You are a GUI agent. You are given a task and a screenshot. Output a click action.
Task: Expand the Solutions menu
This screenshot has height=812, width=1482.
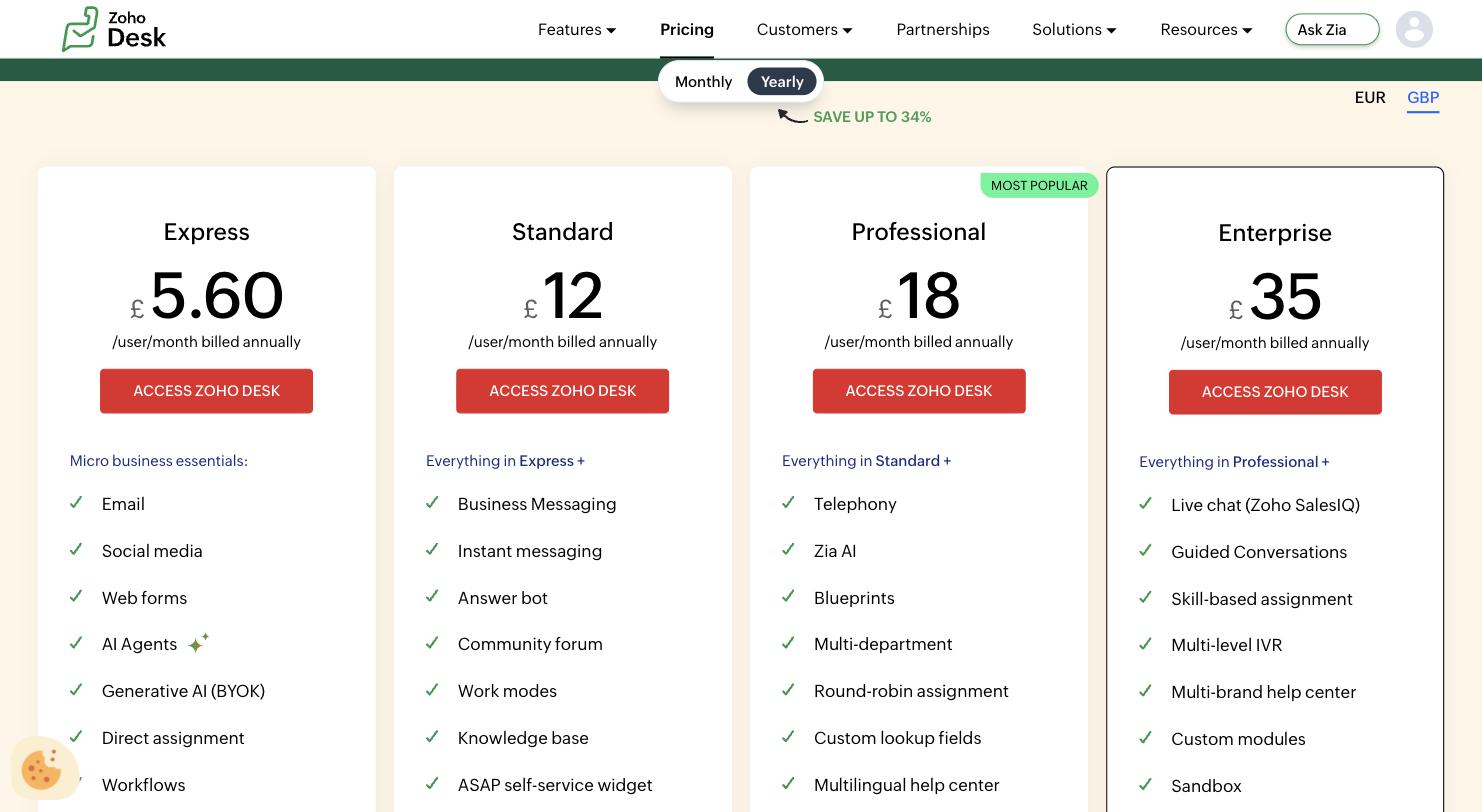tap(1075, 29)
